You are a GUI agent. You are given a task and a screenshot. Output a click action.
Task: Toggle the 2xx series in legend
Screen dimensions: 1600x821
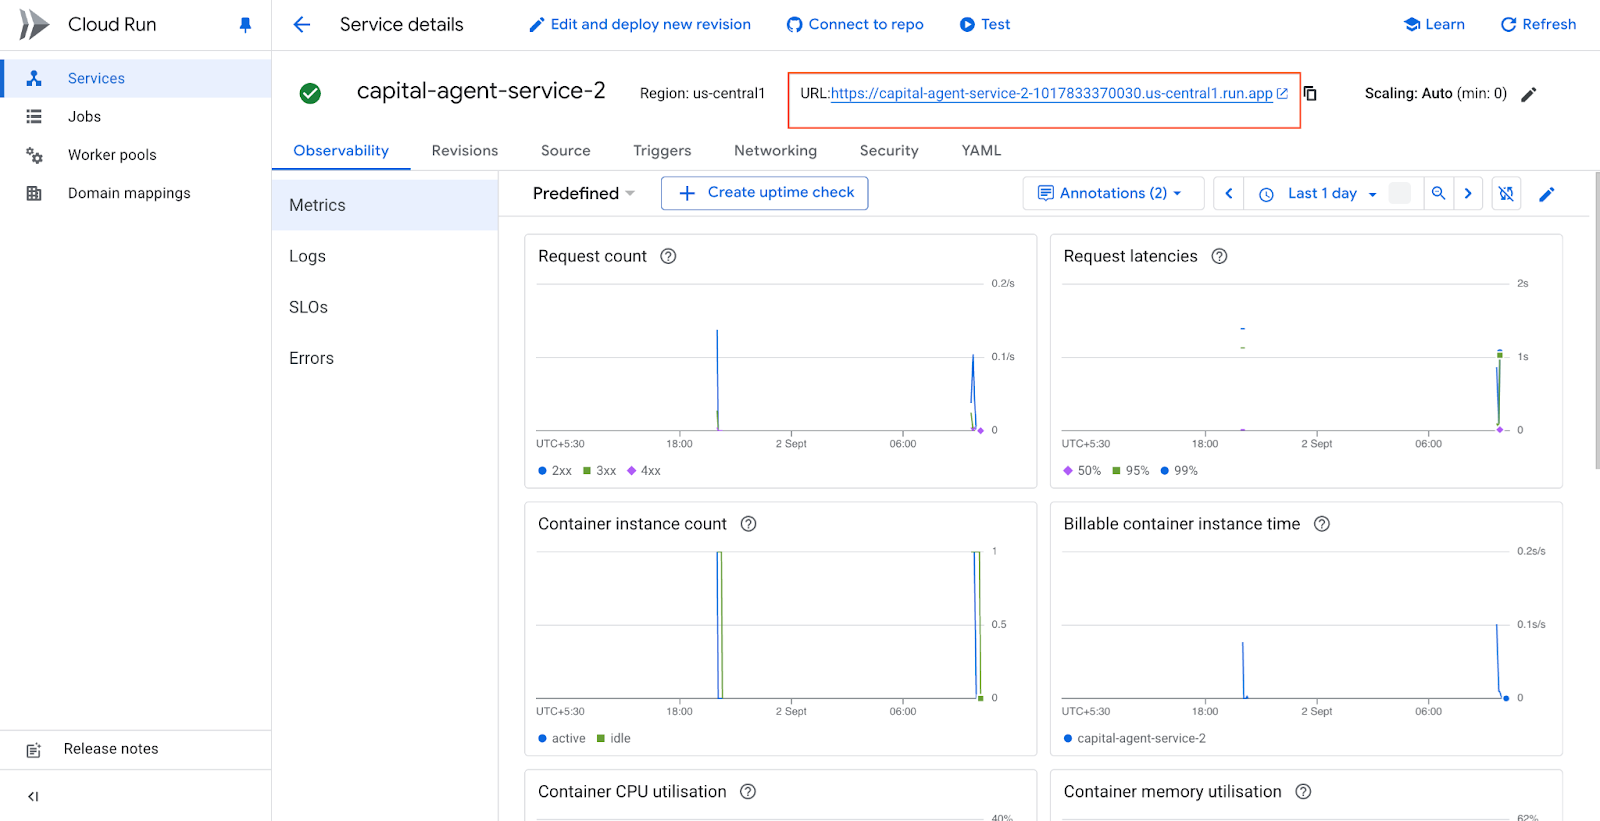point(555,471)
